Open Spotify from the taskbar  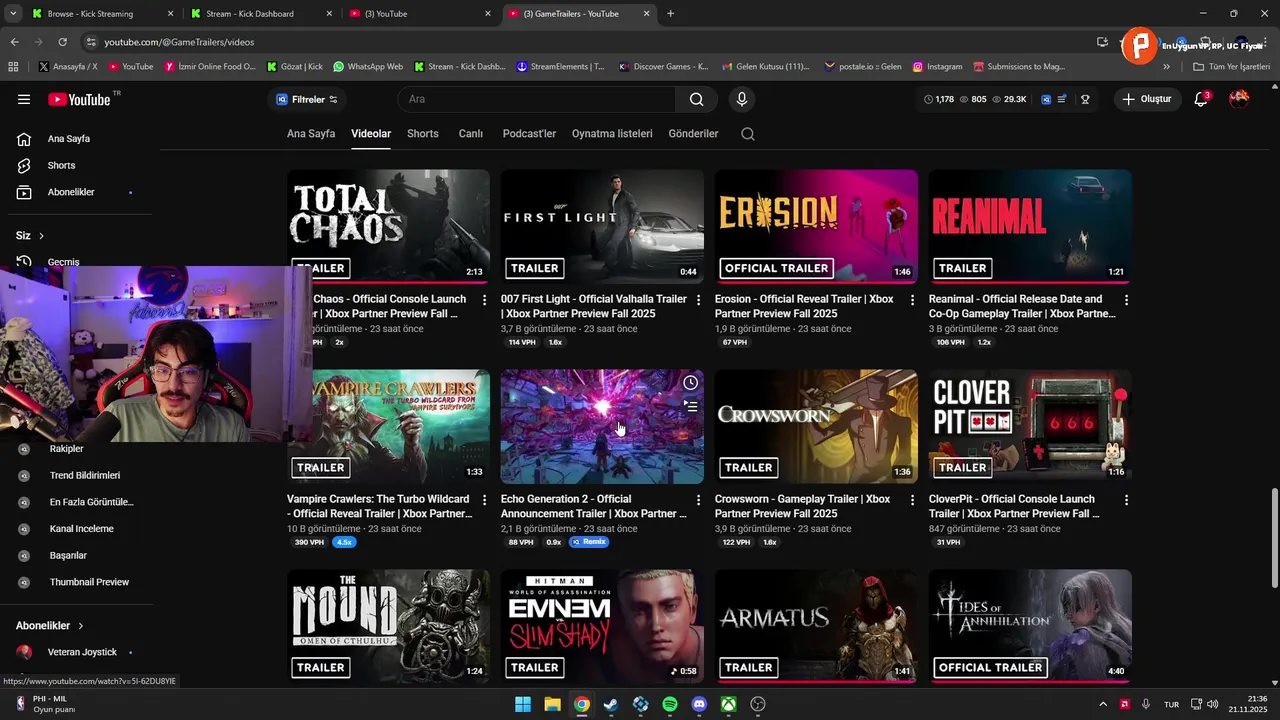coord(670,704)
